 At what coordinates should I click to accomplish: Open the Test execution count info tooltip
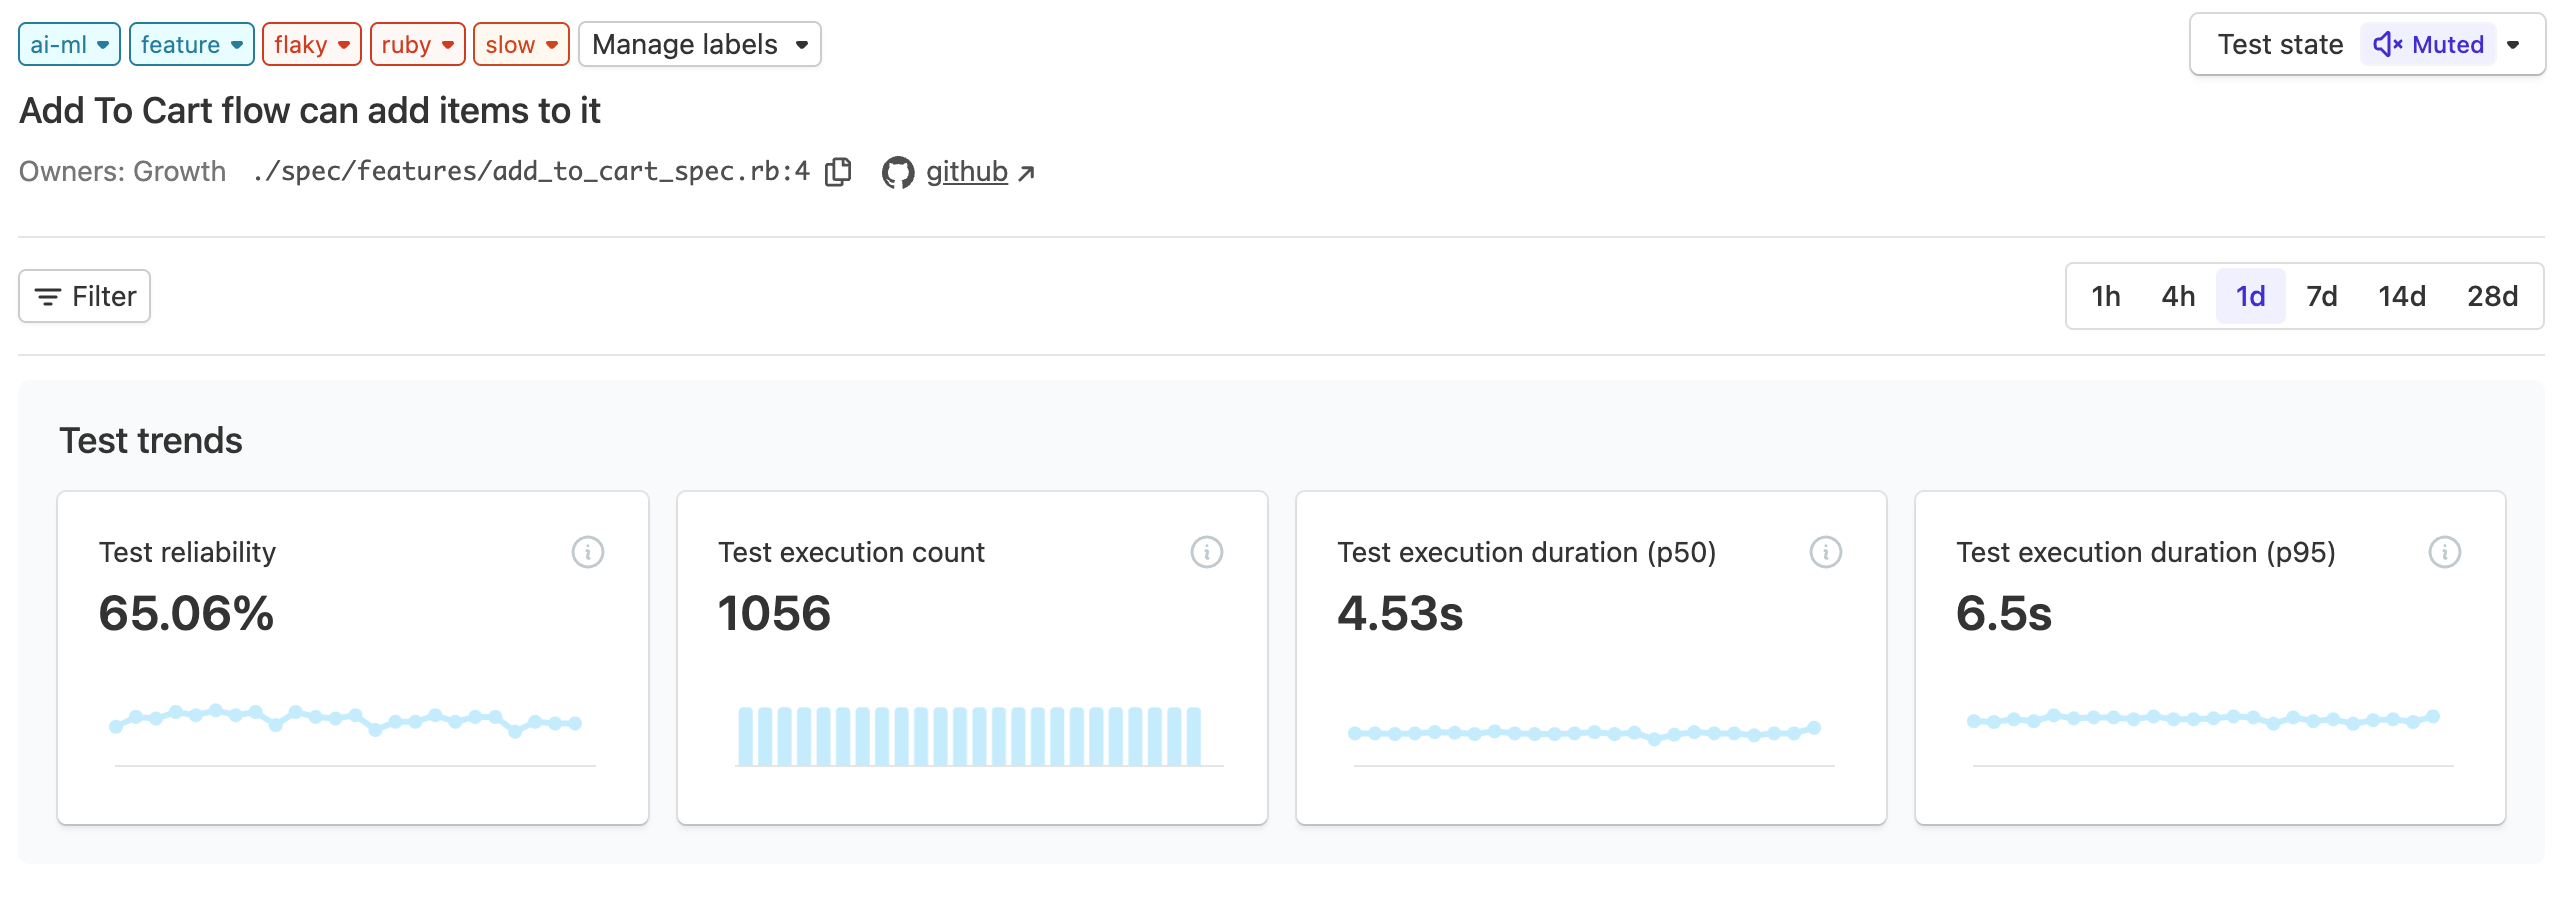(1207, 551)
